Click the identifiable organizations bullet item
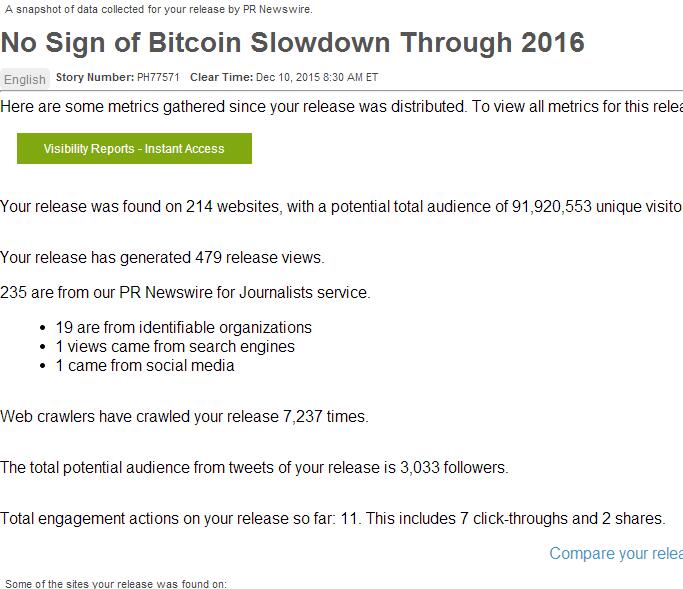This screenshot has width=683, height=589. tap(183, 328)
